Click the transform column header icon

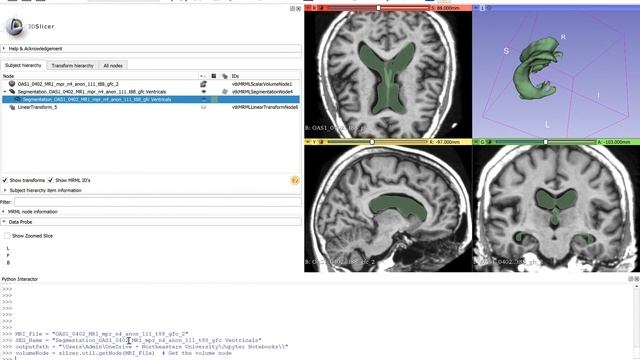point(224,76)
